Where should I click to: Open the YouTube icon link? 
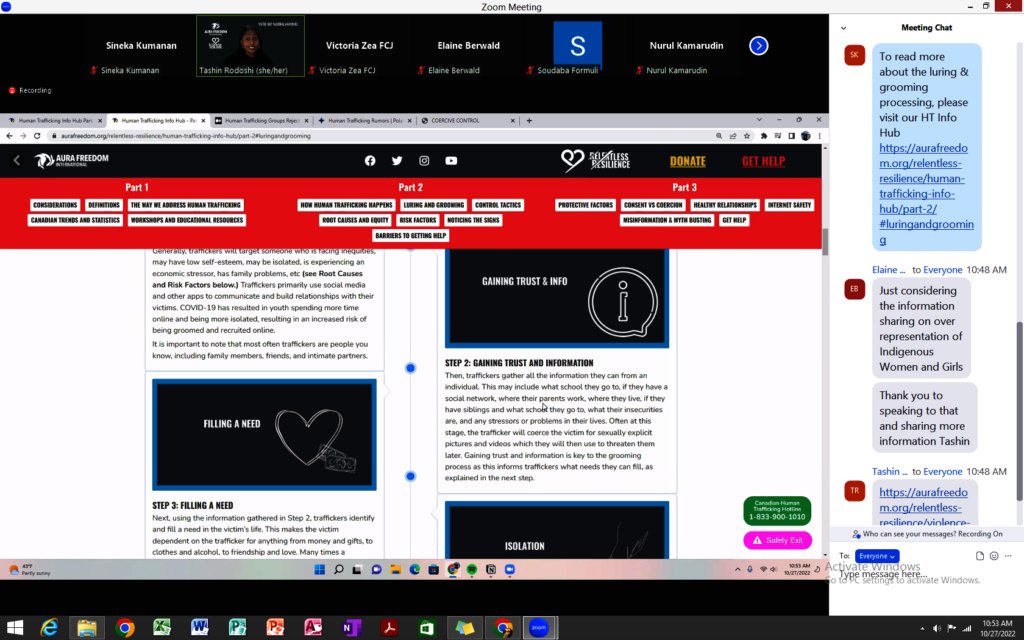(451, 161)
